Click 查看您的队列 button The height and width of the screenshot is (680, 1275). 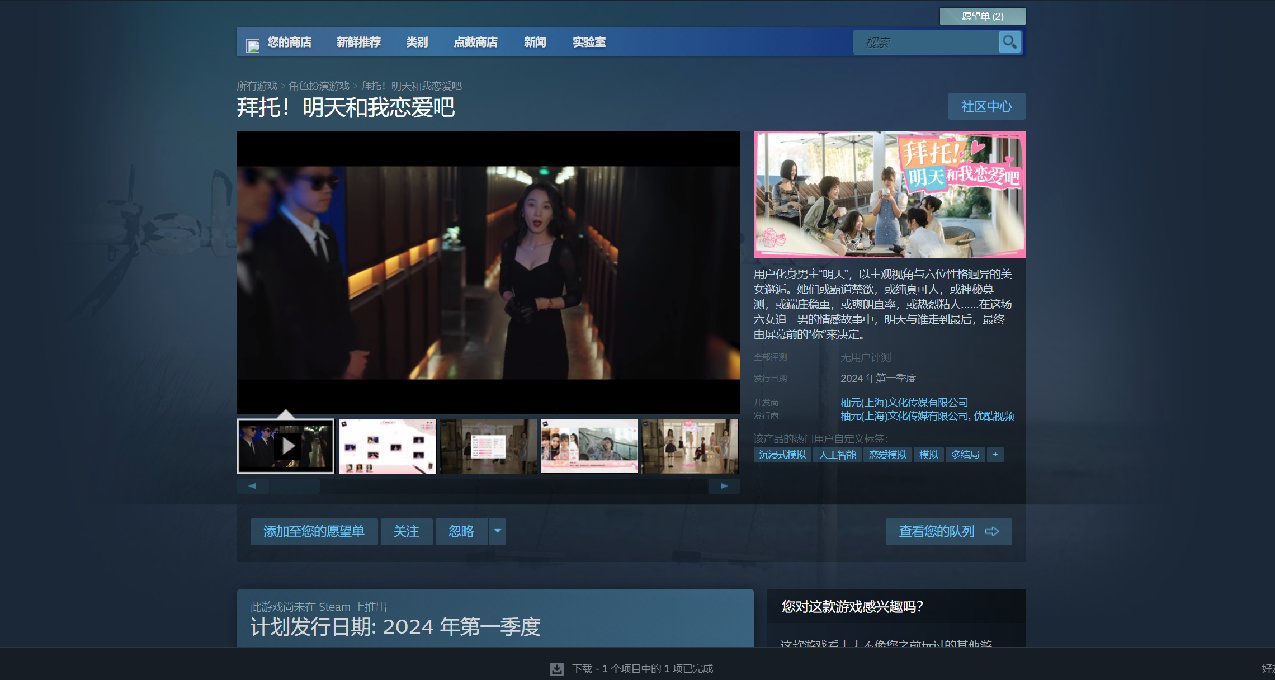point(949,532)
